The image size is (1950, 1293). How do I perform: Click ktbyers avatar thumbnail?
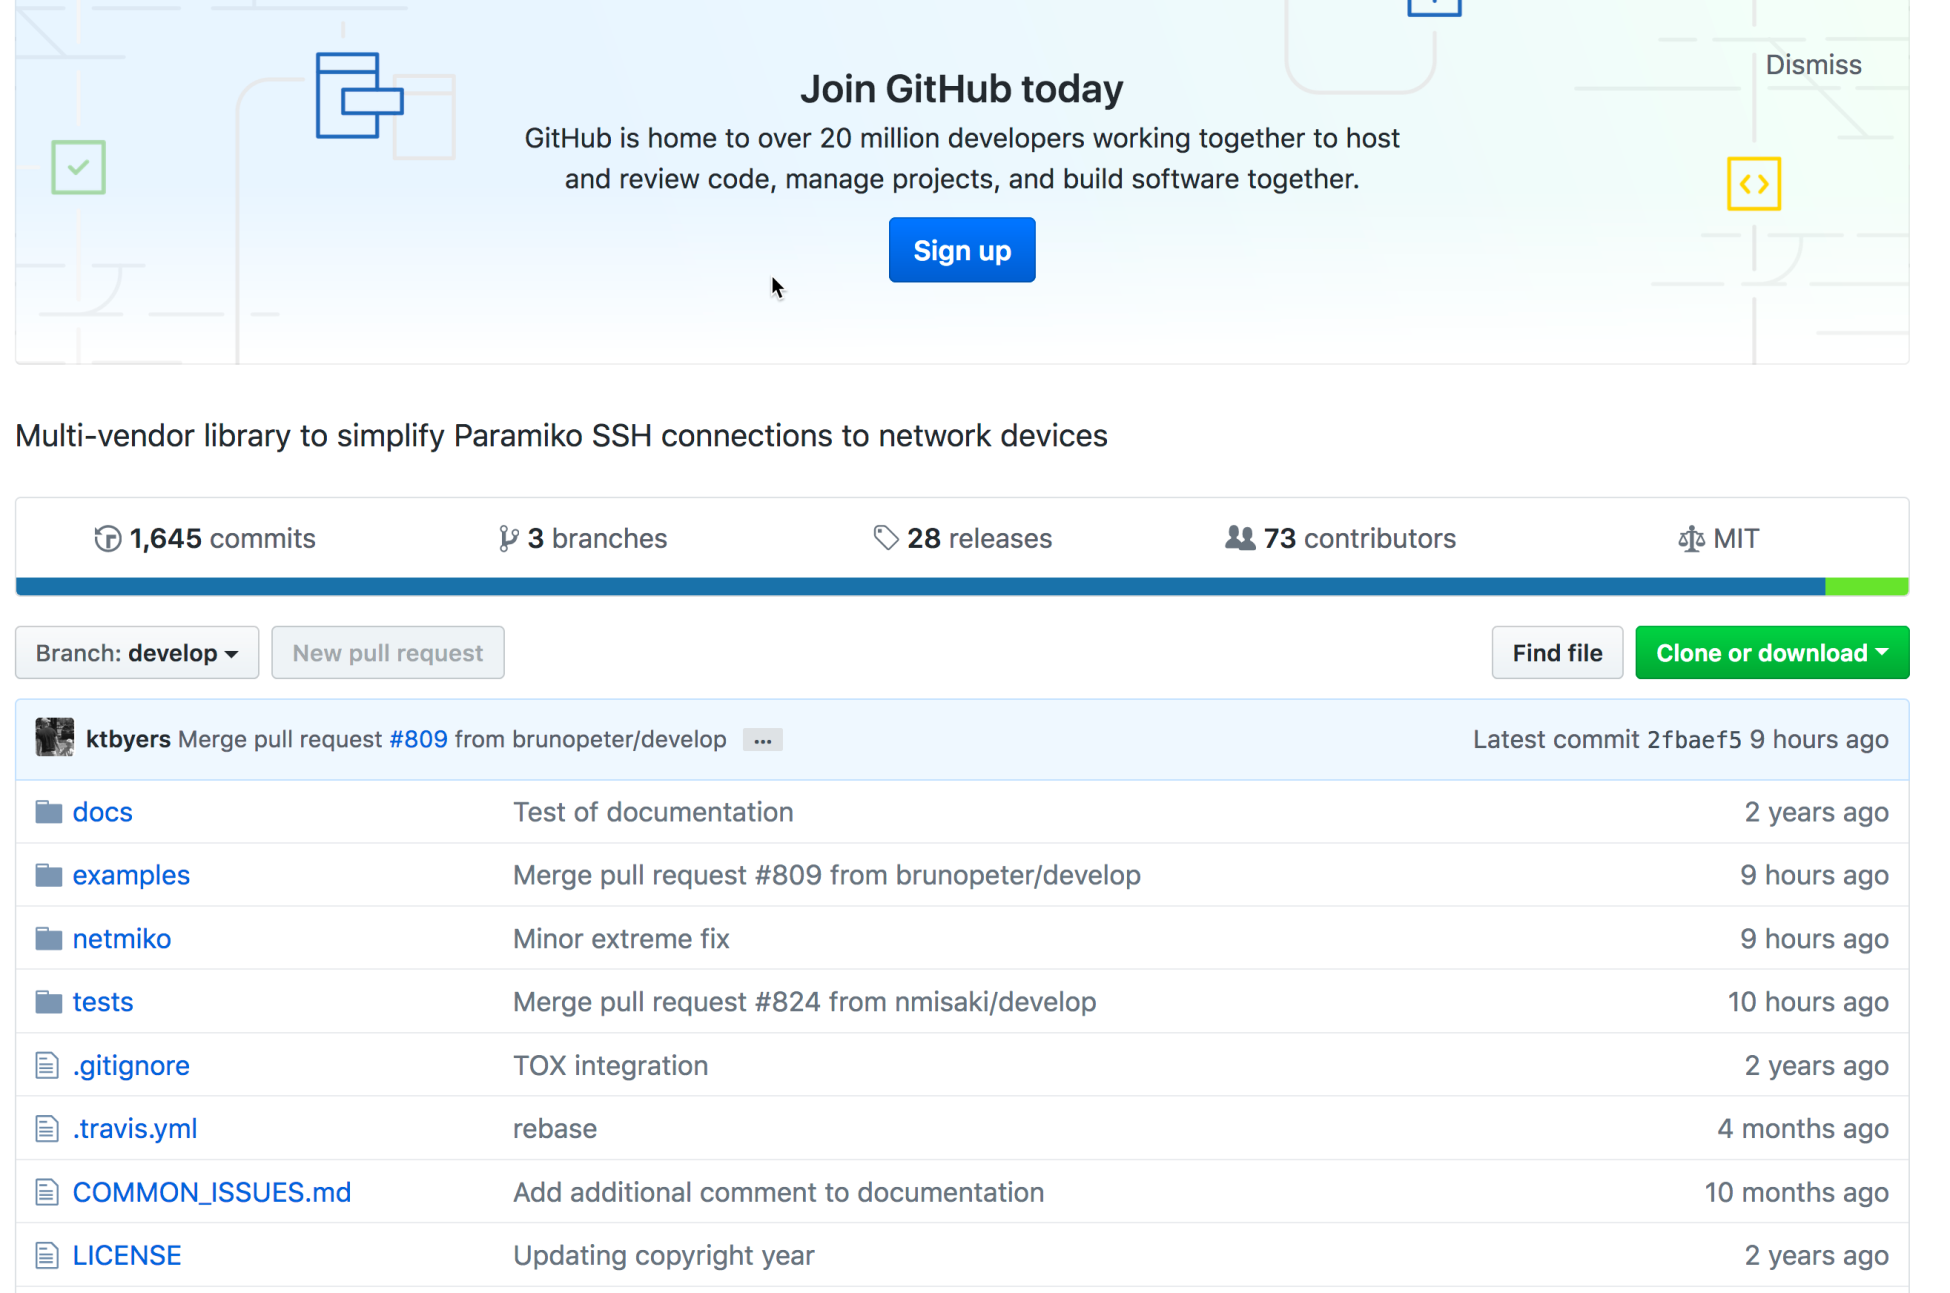click(55, 737)
